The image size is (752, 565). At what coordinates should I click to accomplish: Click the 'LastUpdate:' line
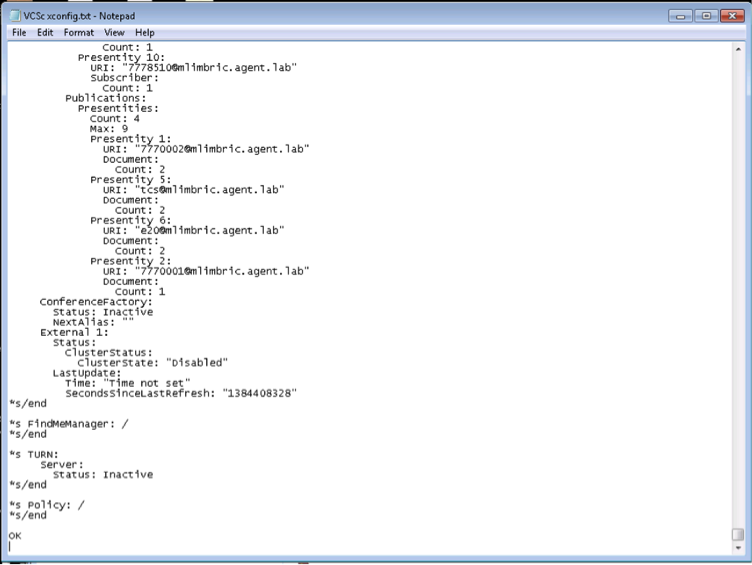click(87, 373)
